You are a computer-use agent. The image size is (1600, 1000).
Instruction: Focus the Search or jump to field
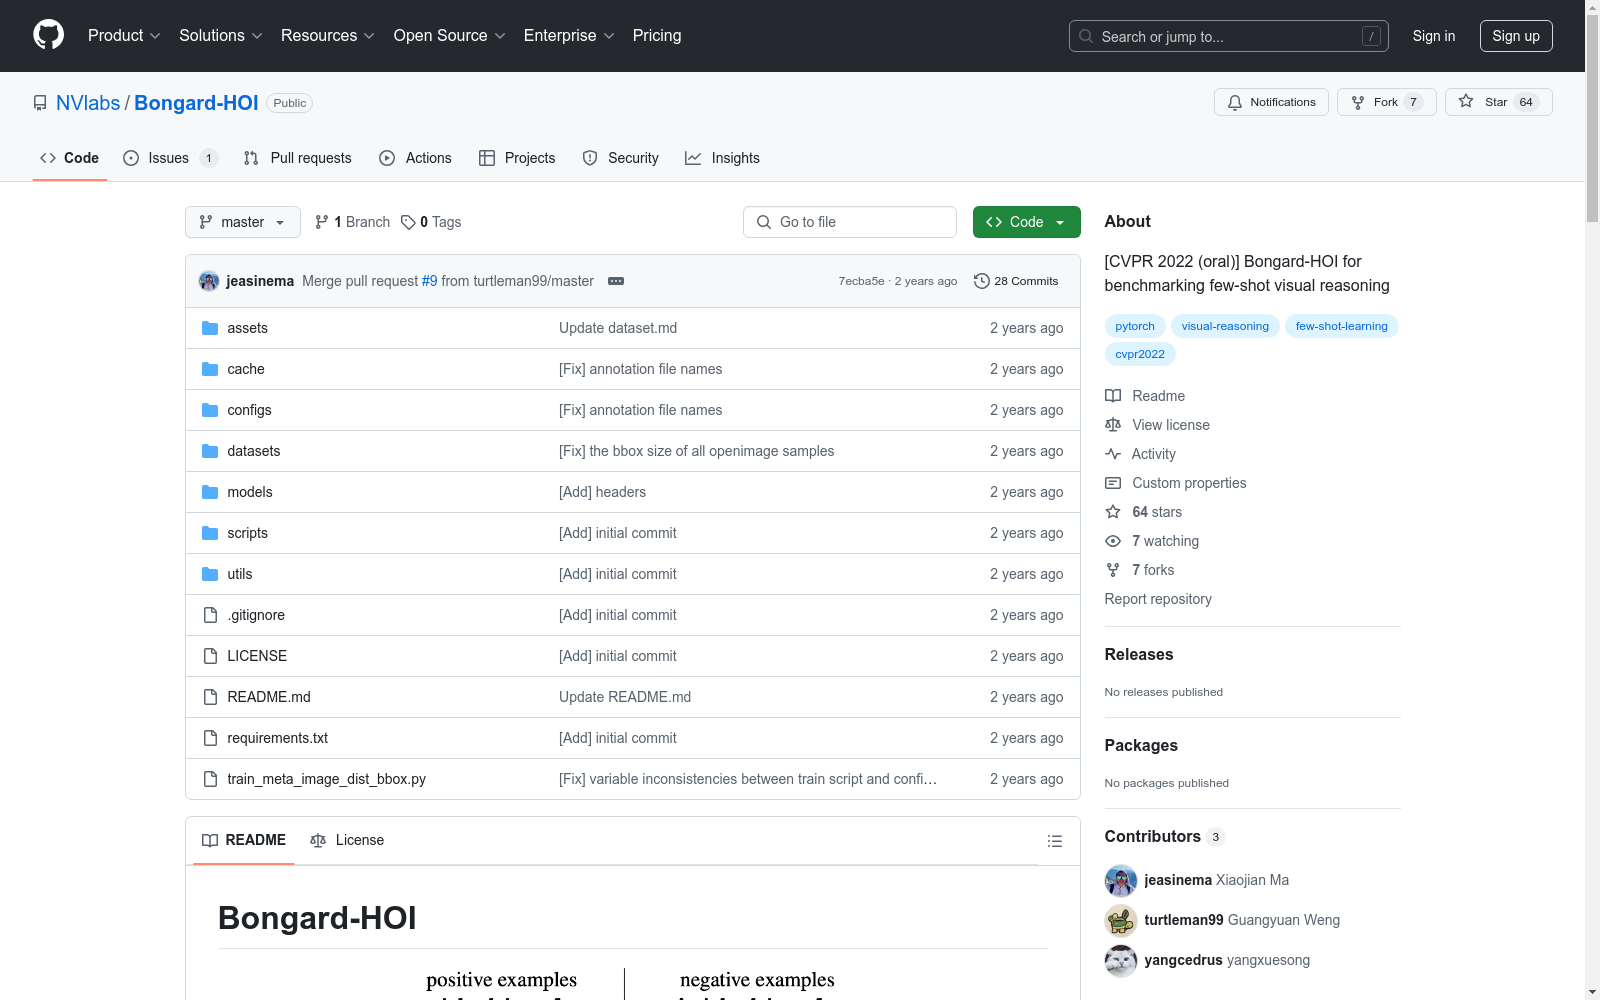click(x=1229, y=36)
